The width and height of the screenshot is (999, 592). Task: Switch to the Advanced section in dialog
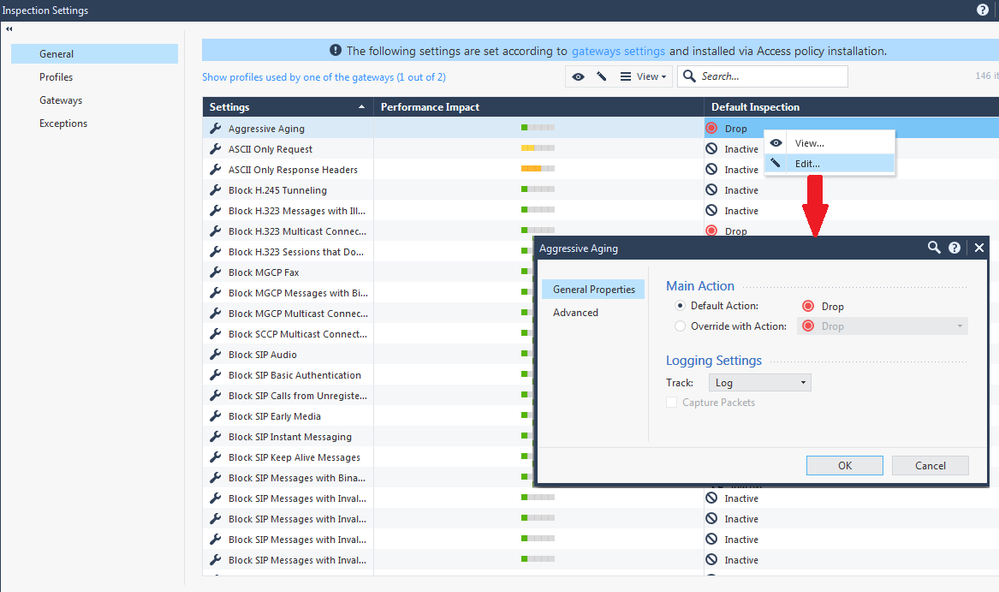coord(576,313)
